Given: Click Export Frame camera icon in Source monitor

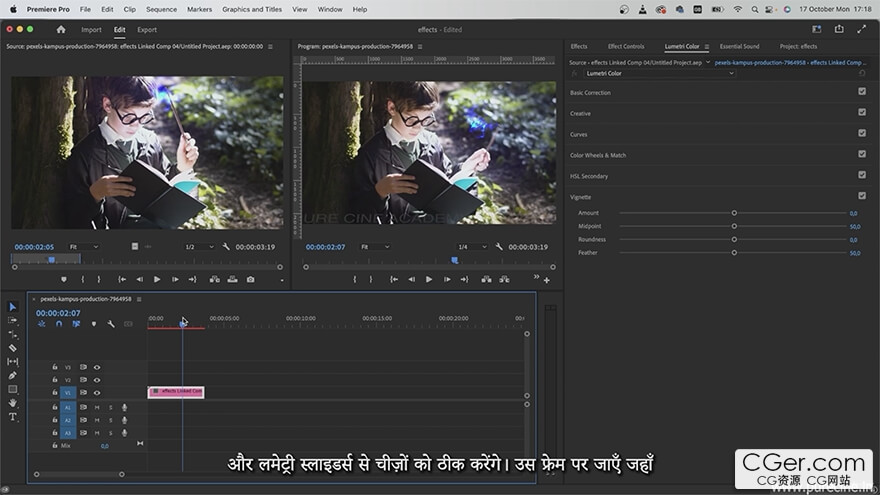Looking at the screenshot, I should click(x=250, y=280).
